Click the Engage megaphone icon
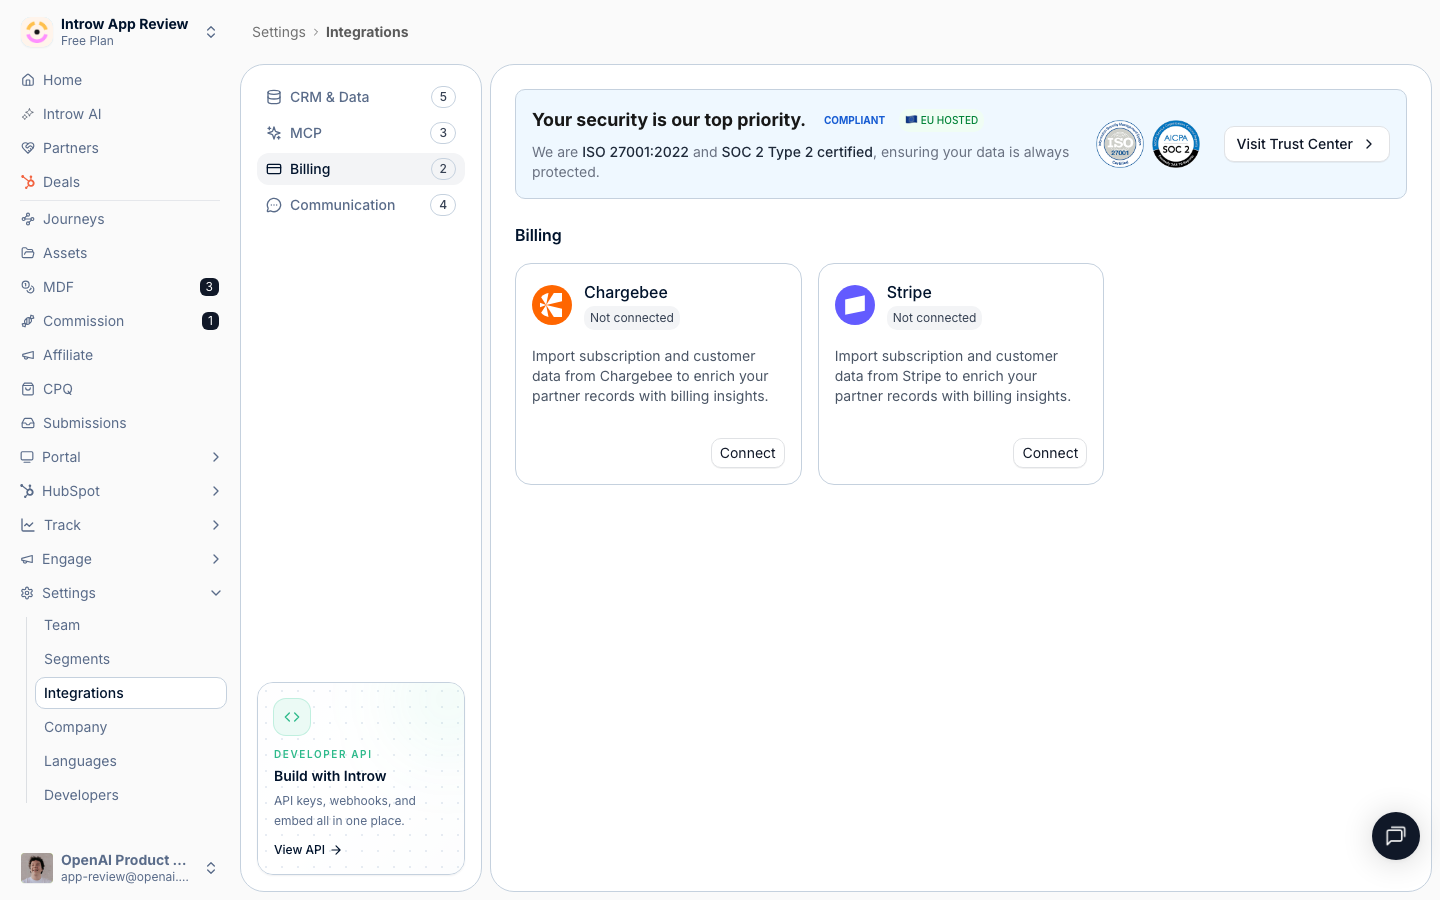The image size is (1440, 900). [27, 559]
